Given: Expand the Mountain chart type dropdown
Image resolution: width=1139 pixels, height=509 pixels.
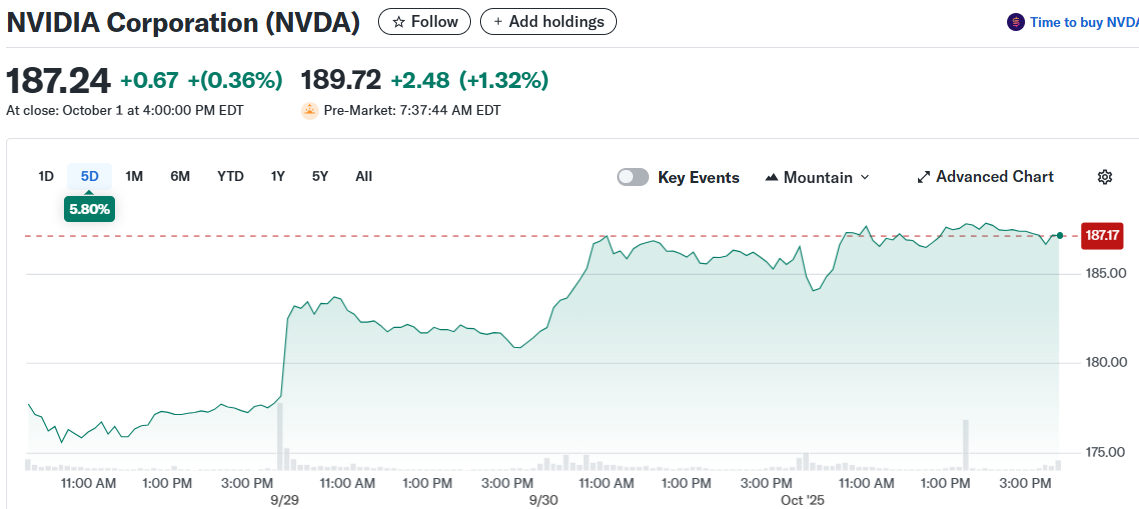Looking at the screenshot, I should tap(865, 177).
